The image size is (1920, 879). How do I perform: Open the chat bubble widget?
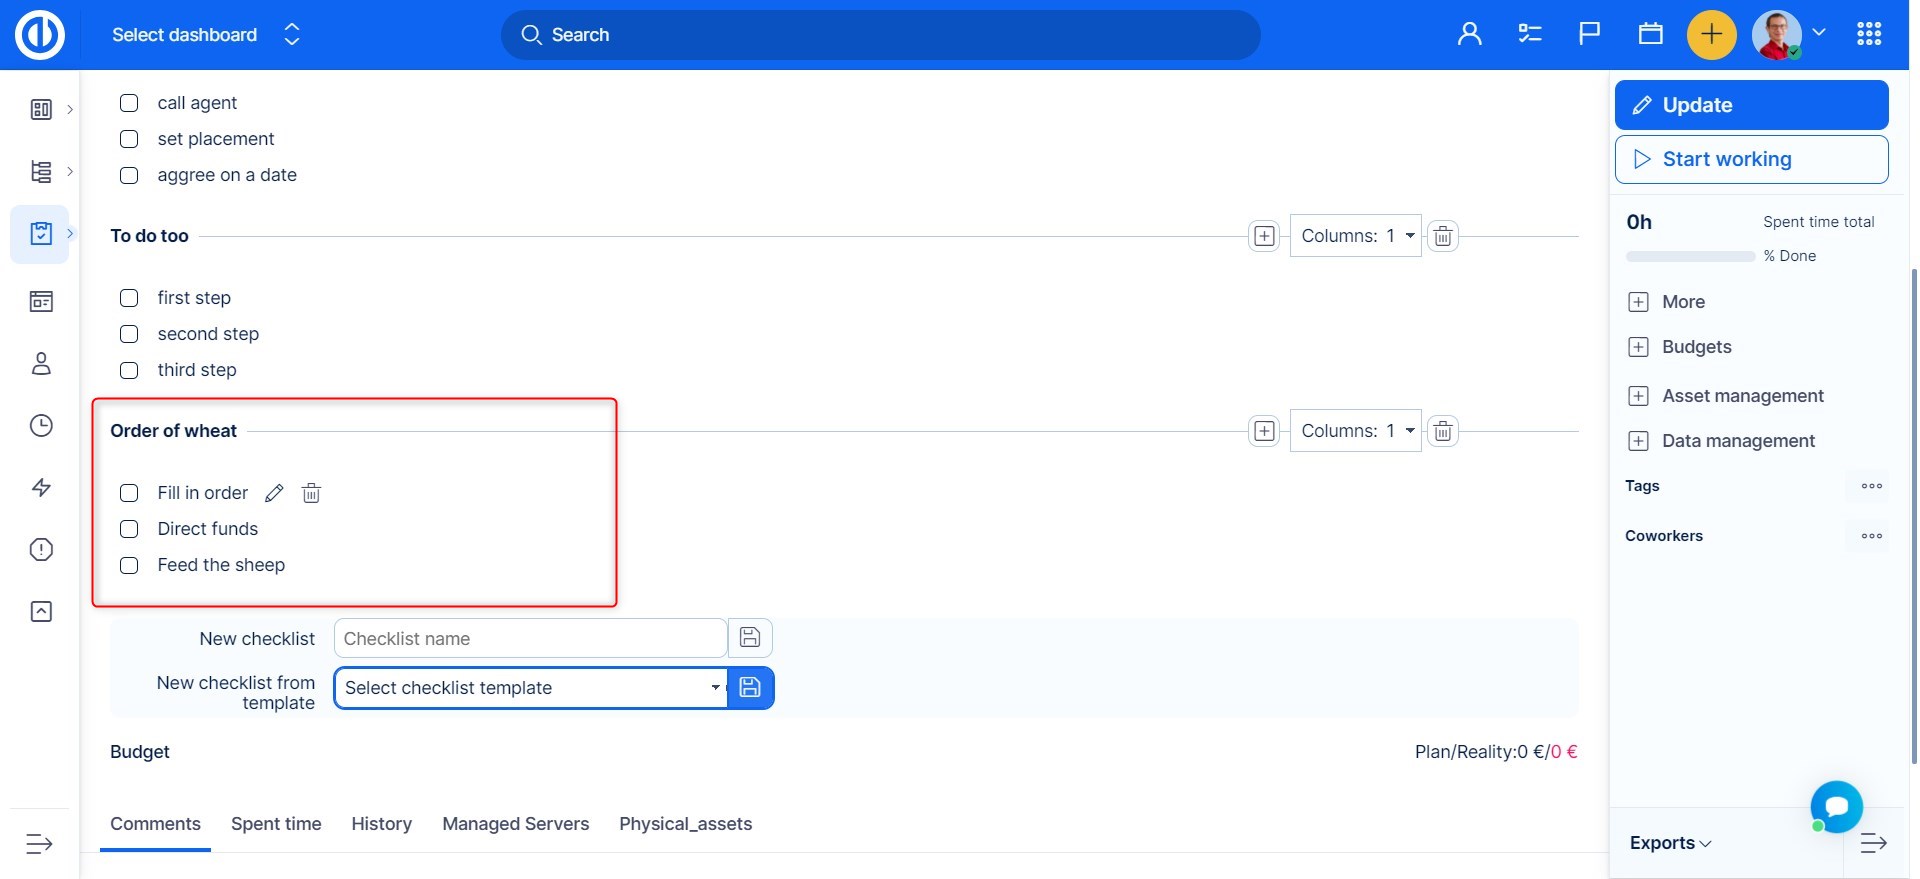point(1836,806)
